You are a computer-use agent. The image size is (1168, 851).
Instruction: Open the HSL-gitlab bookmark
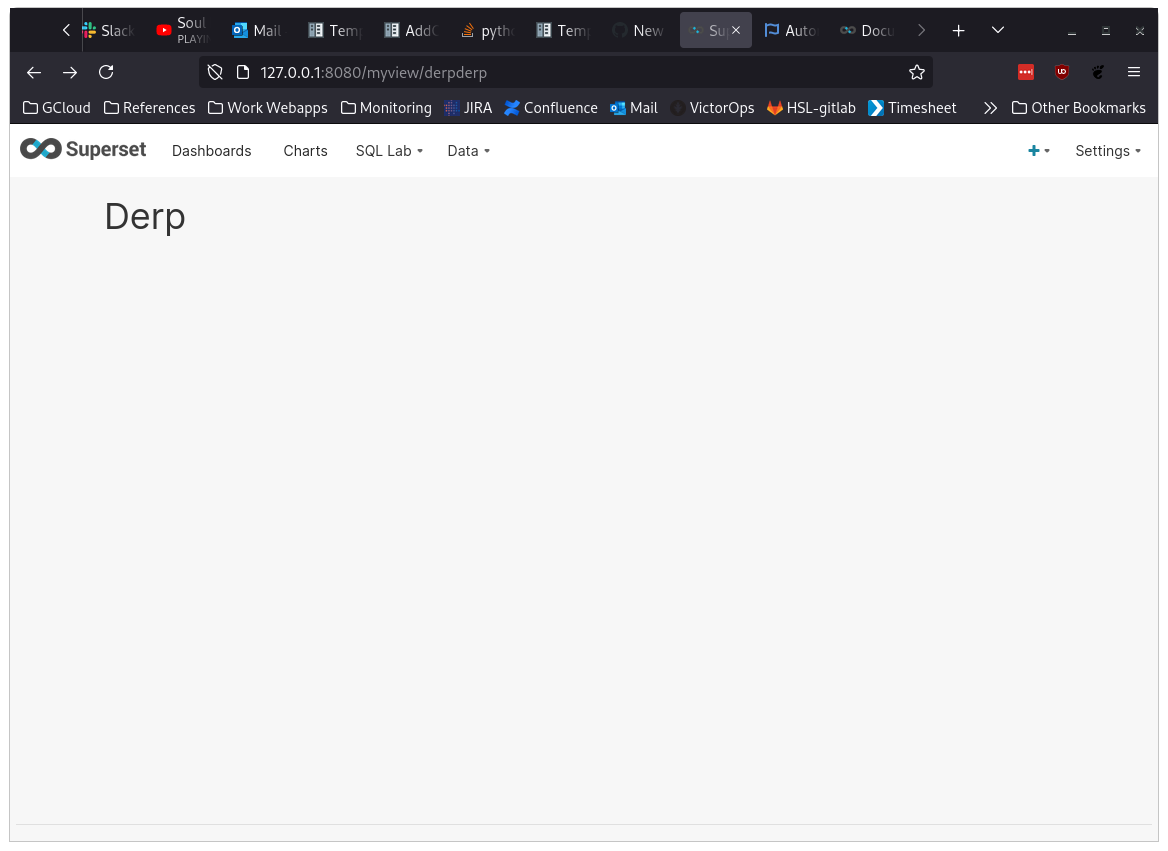point(811,108)
